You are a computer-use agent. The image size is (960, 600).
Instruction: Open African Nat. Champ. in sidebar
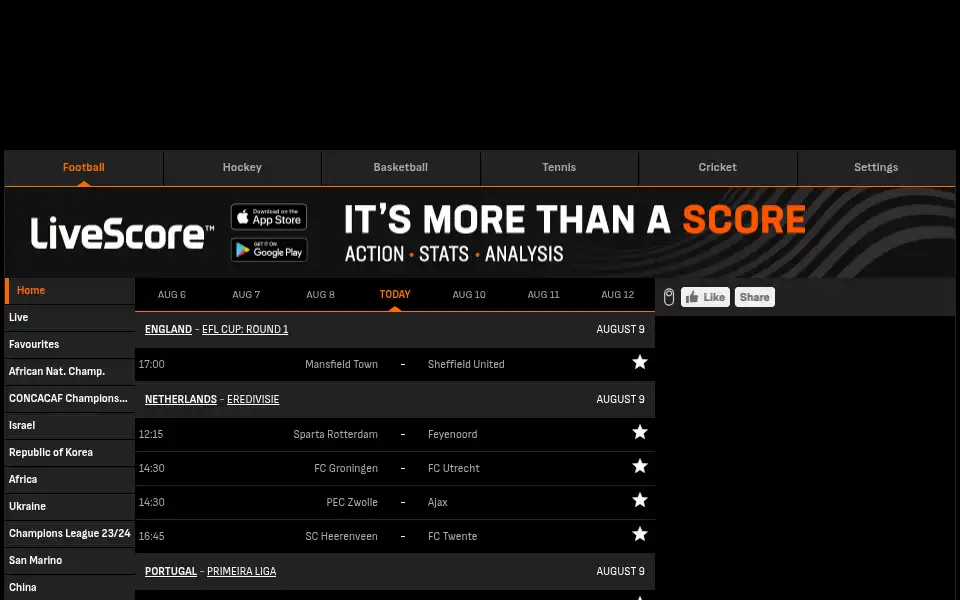click(70, 372)
